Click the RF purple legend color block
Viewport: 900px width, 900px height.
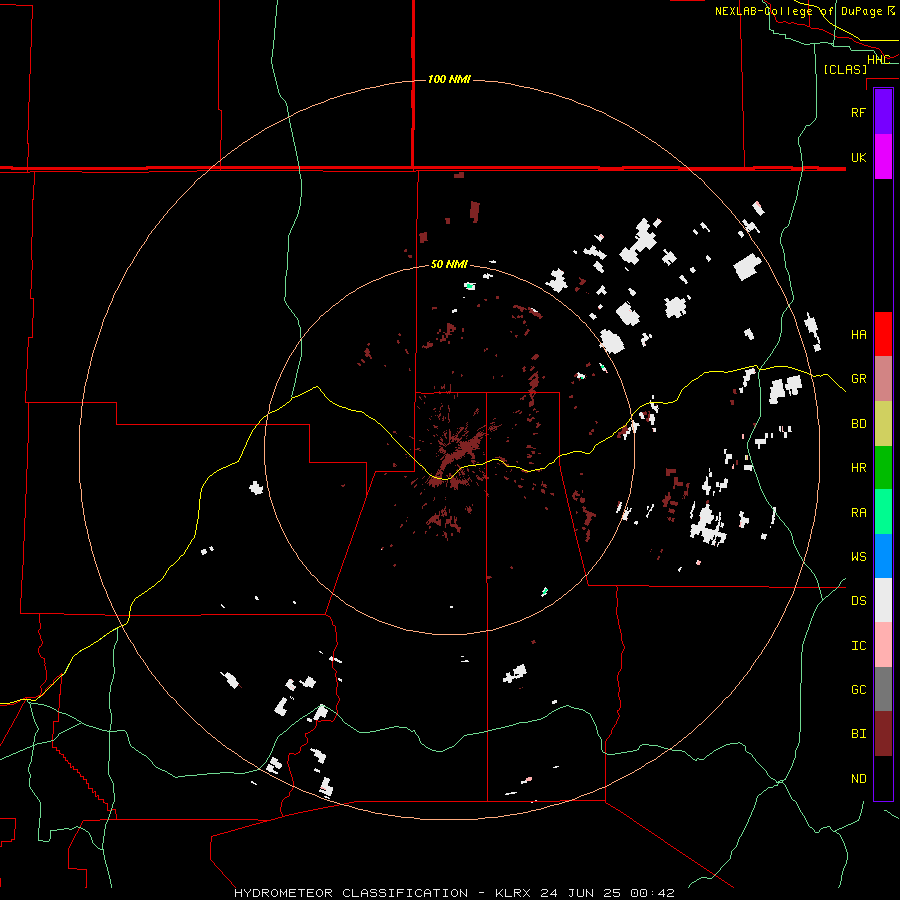point(883,112)
